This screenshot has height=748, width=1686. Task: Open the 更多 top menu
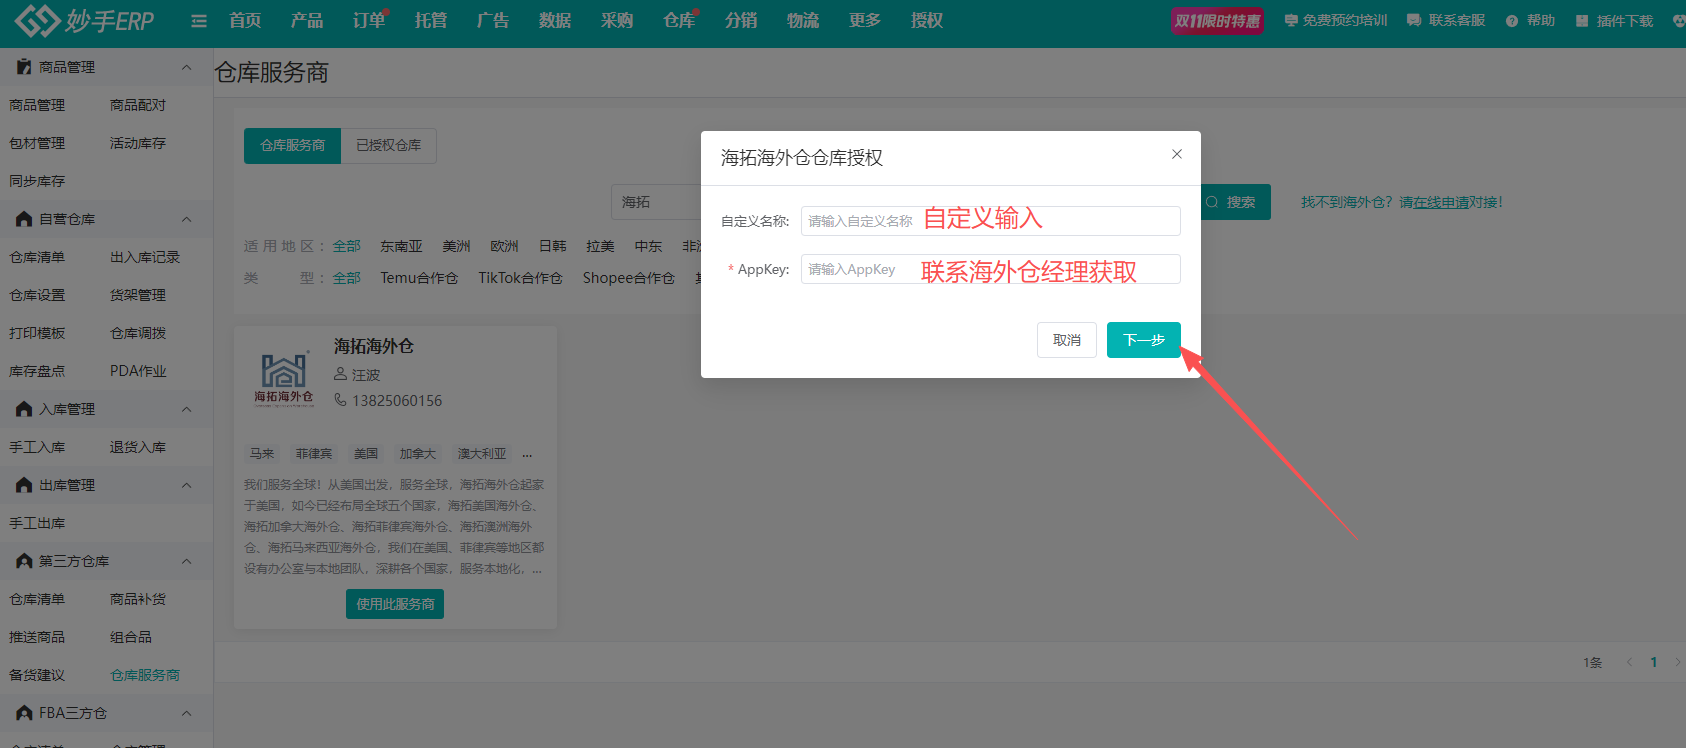tap(865, 20)
